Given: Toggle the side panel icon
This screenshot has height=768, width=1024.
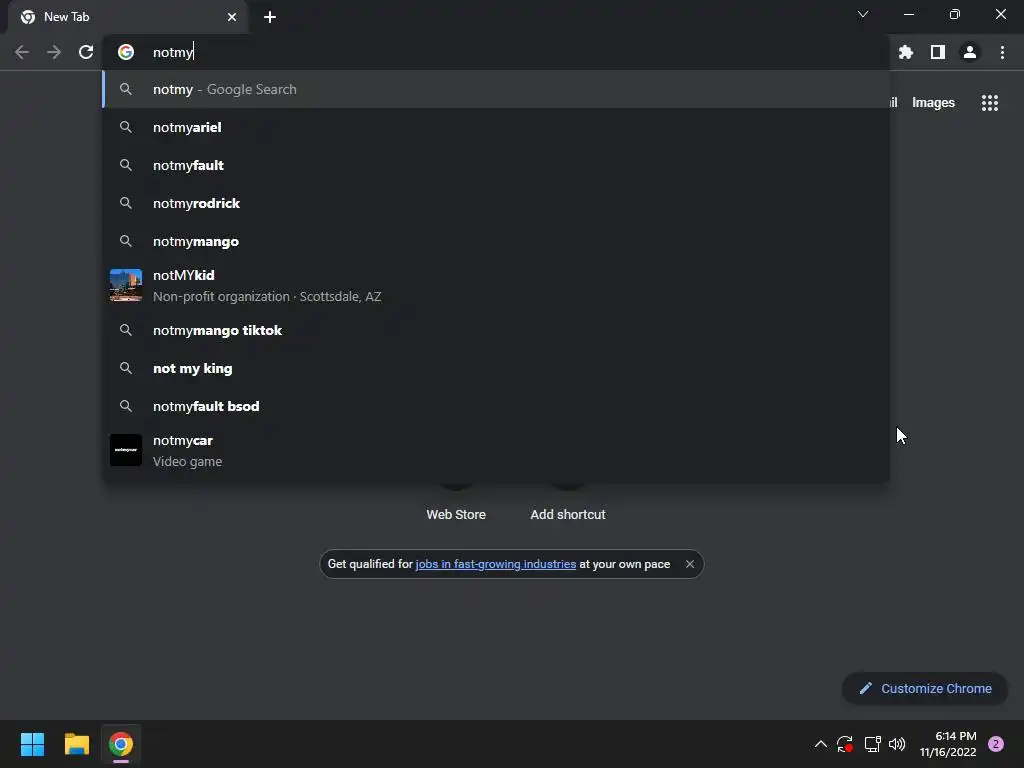Looking at the screenshot, I should click(938, 52).
